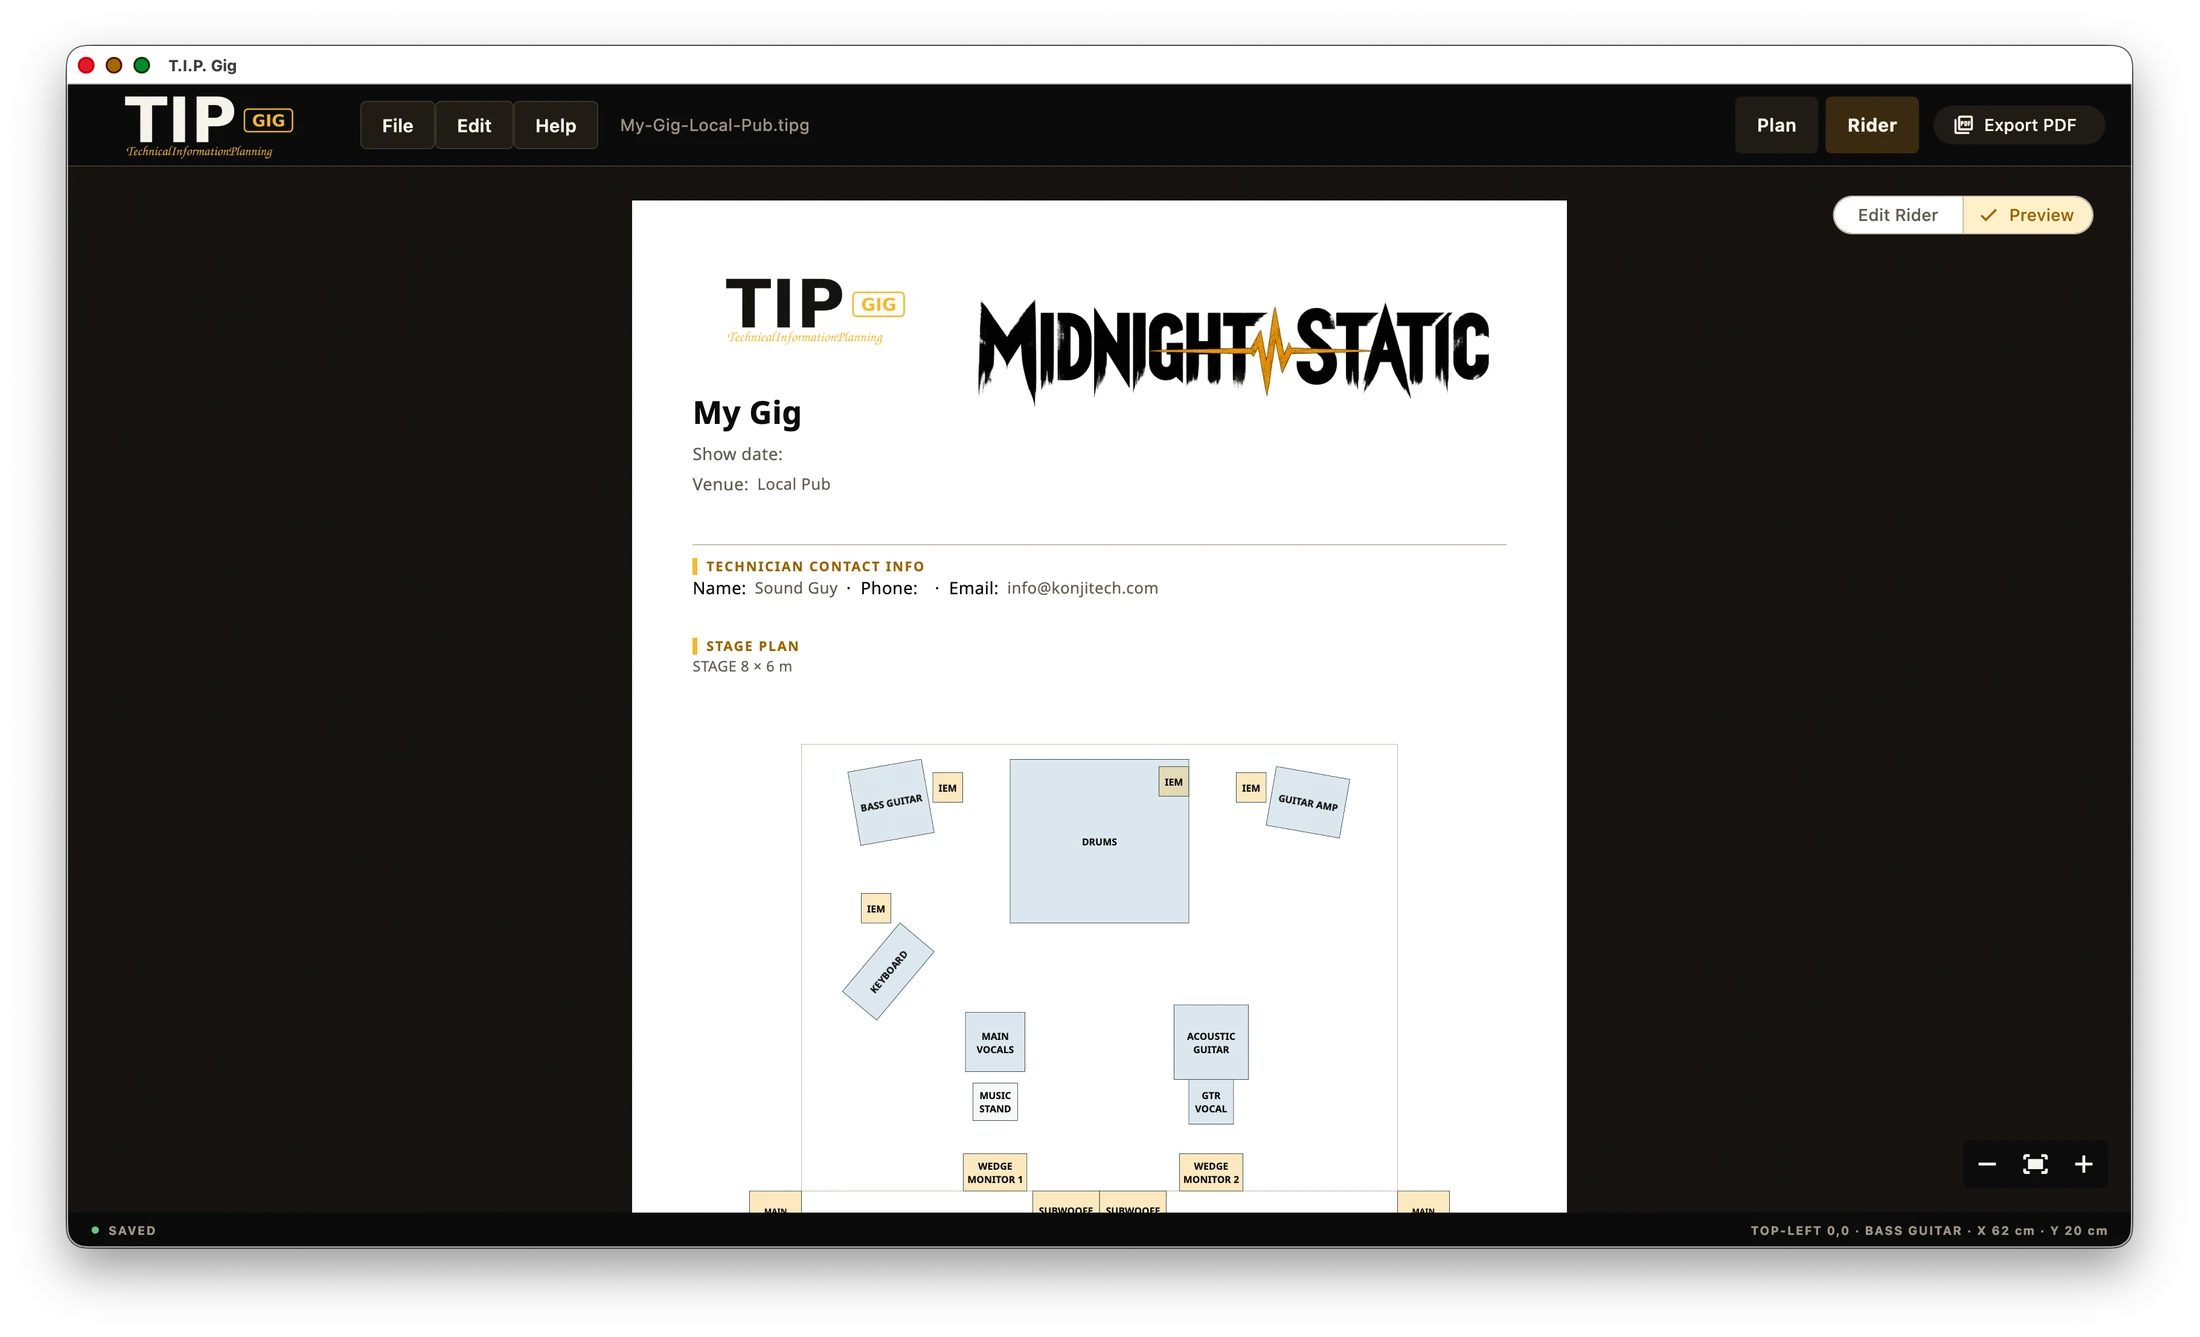Click the Venue Local Pub text
This screenshot has height=1337, width=2200.
pos(761,484)
